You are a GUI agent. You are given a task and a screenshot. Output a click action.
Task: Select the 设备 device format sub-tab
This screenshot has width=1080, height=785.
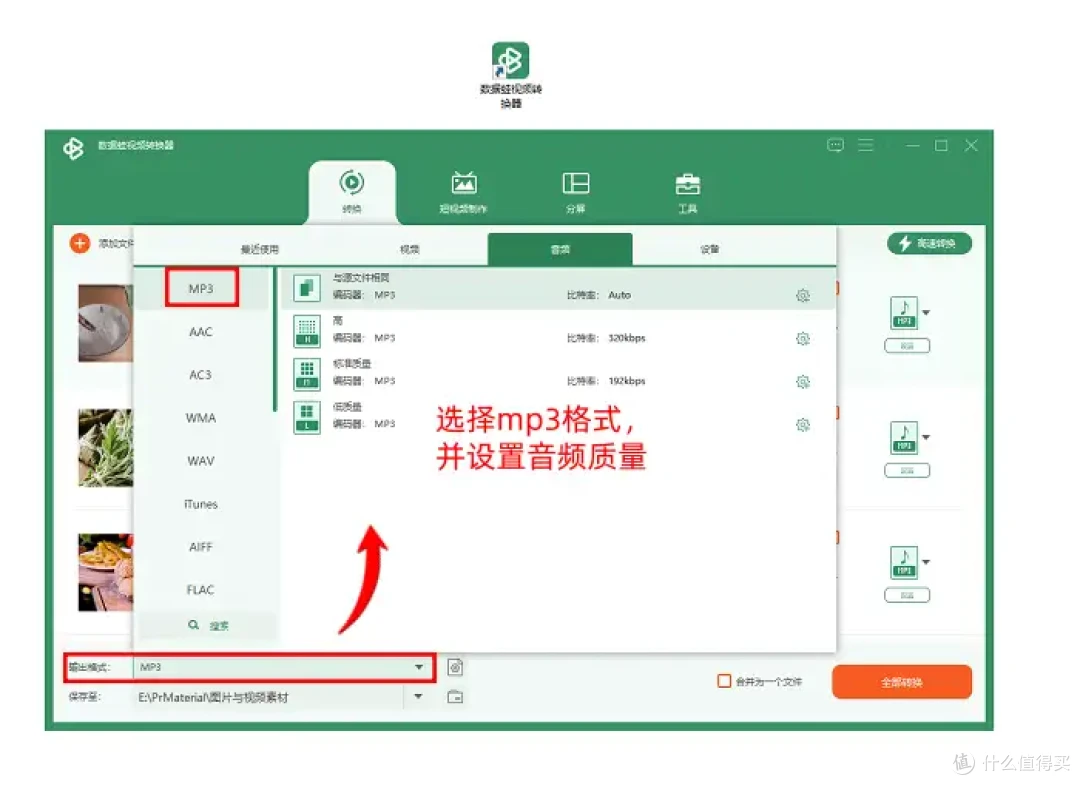point(709,249)
